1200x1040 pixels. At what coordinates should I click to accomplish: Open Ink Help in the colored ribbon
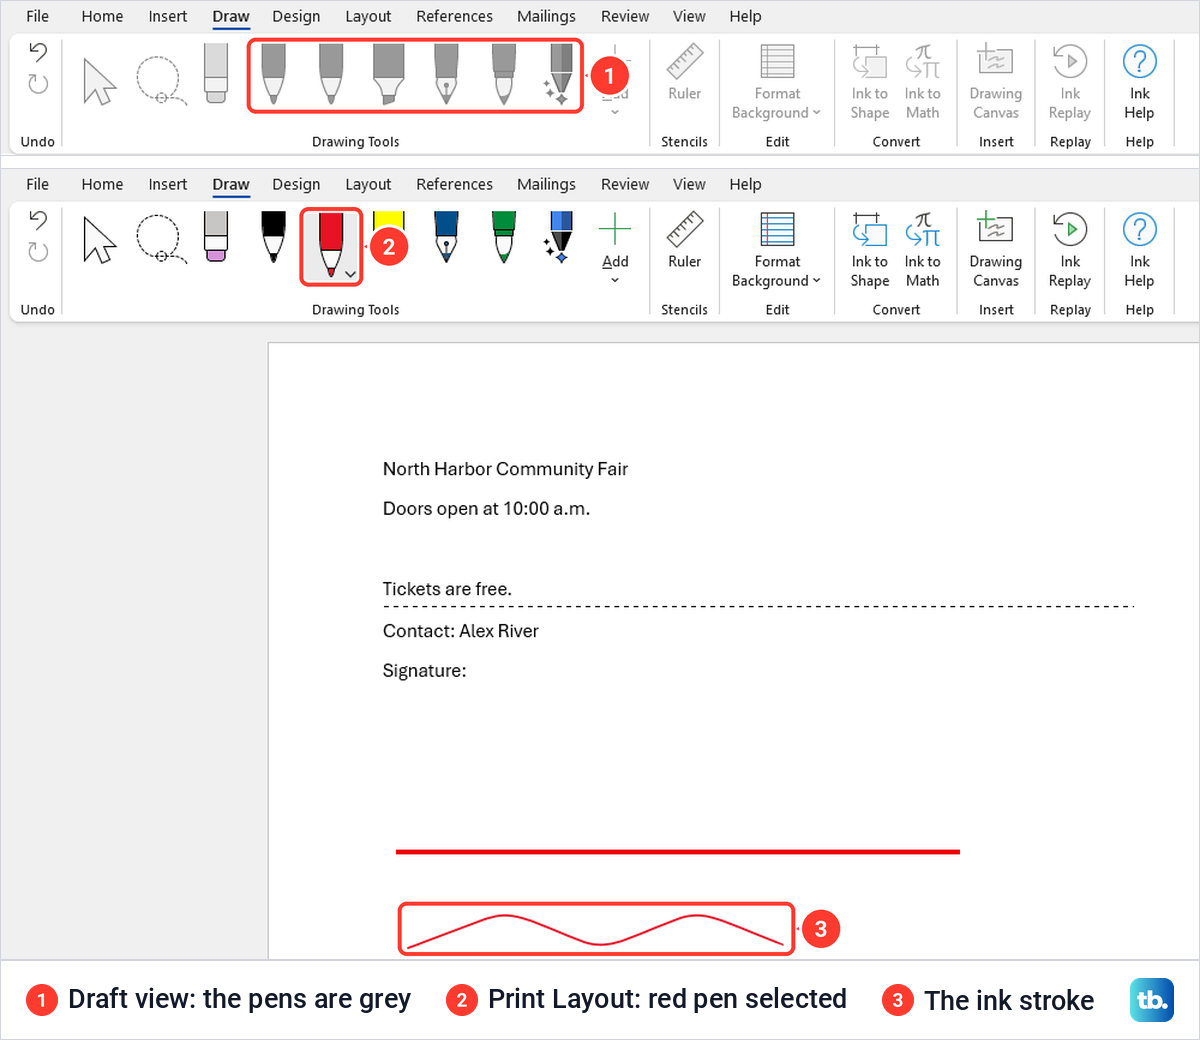click(1140, 250)
